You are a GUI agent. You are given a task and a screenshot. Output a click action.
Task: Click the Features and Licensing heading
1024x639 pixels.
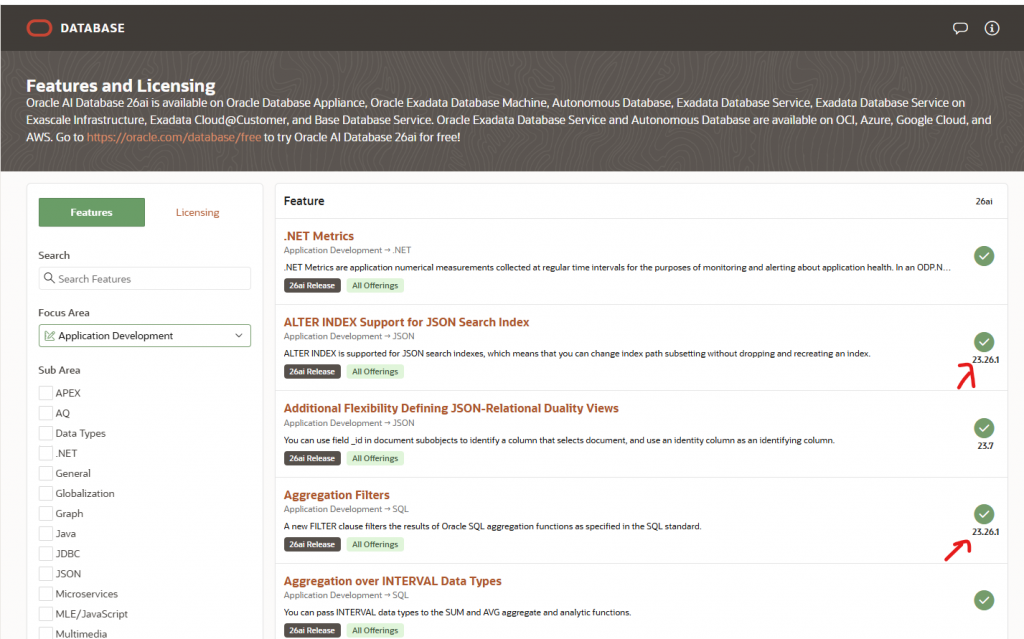[121, 86]
